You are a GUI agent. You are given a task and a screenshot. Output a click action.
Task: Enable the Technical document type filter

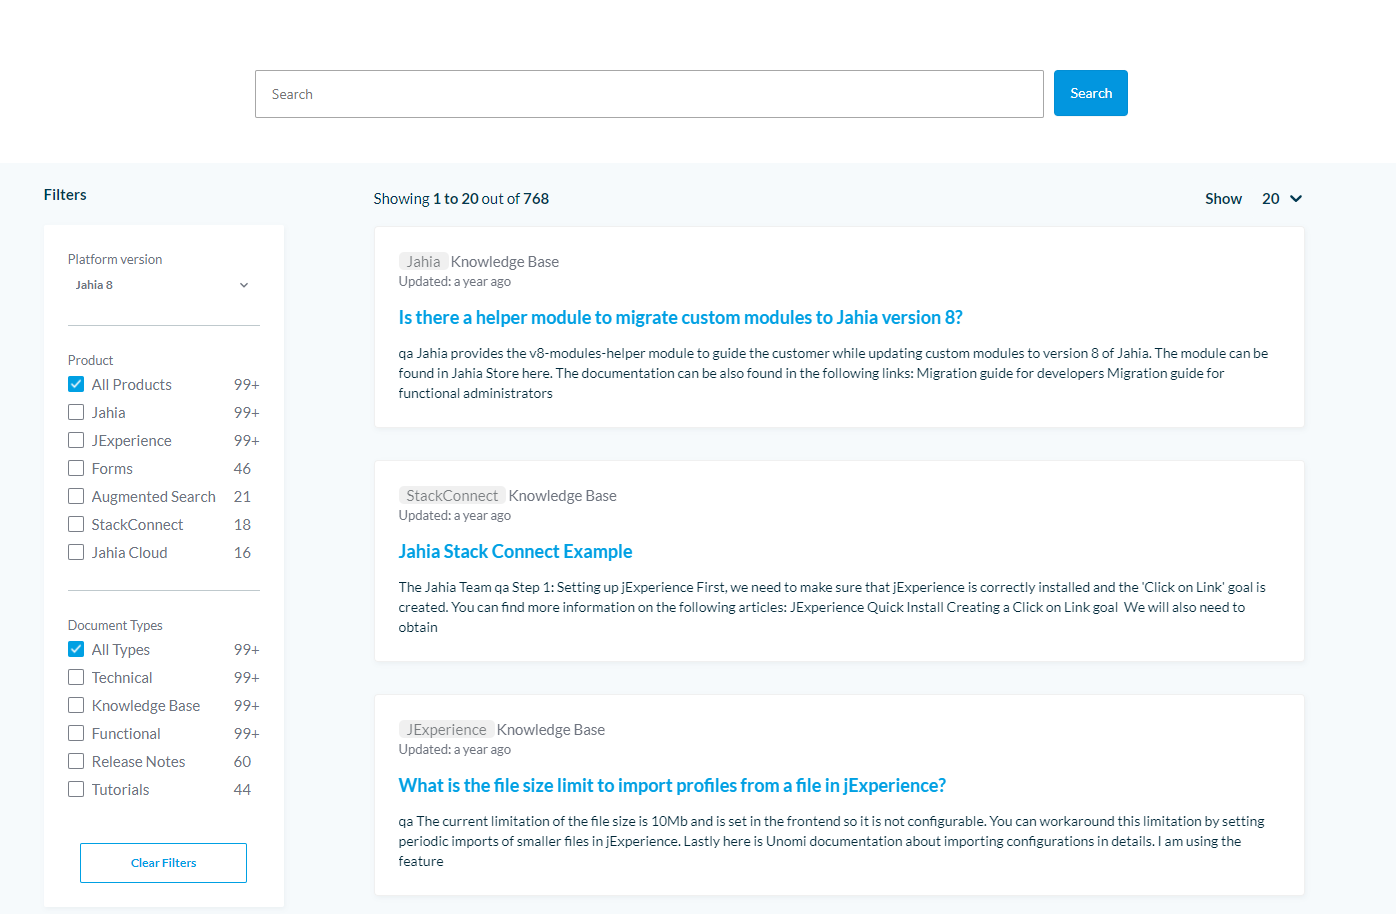point(76,677)
